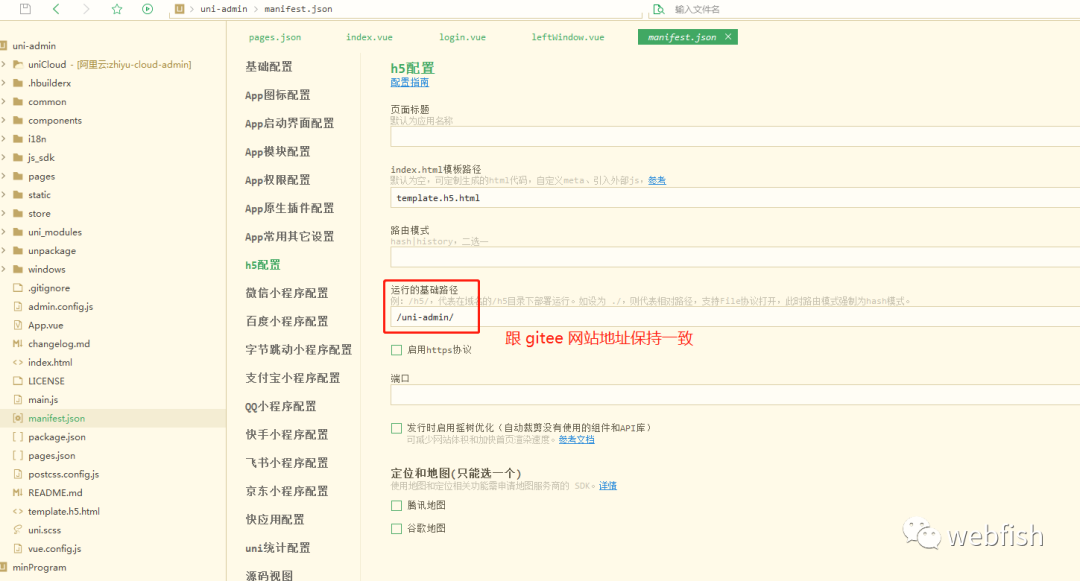Open 基础配置 settings section

pos(269,67)
